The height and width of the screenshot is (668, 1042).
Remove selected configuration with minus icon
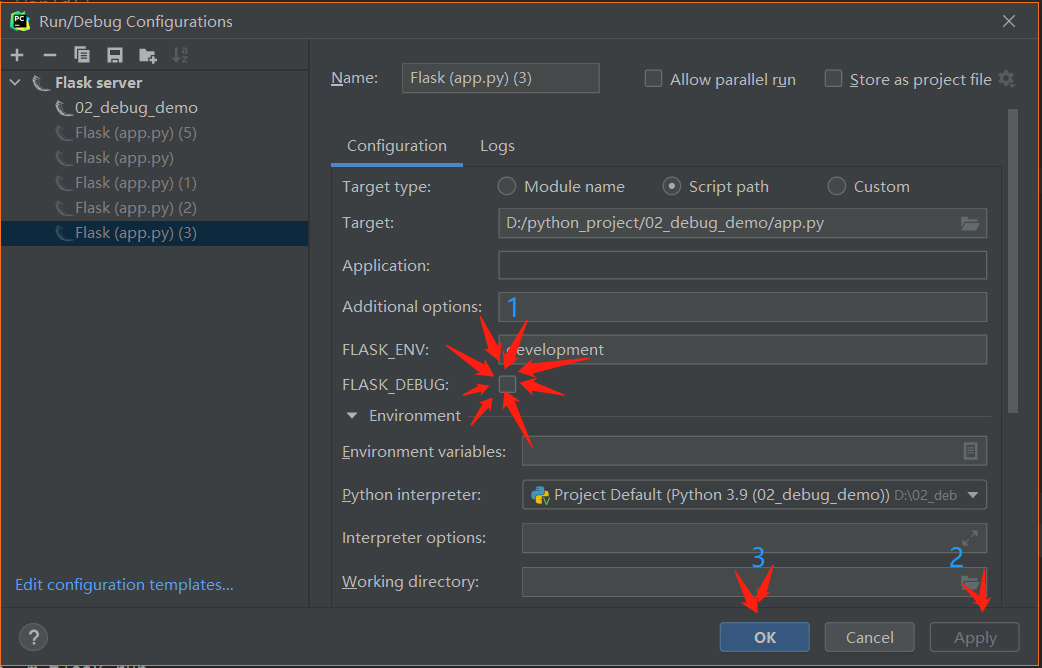(x=50, y=55)
